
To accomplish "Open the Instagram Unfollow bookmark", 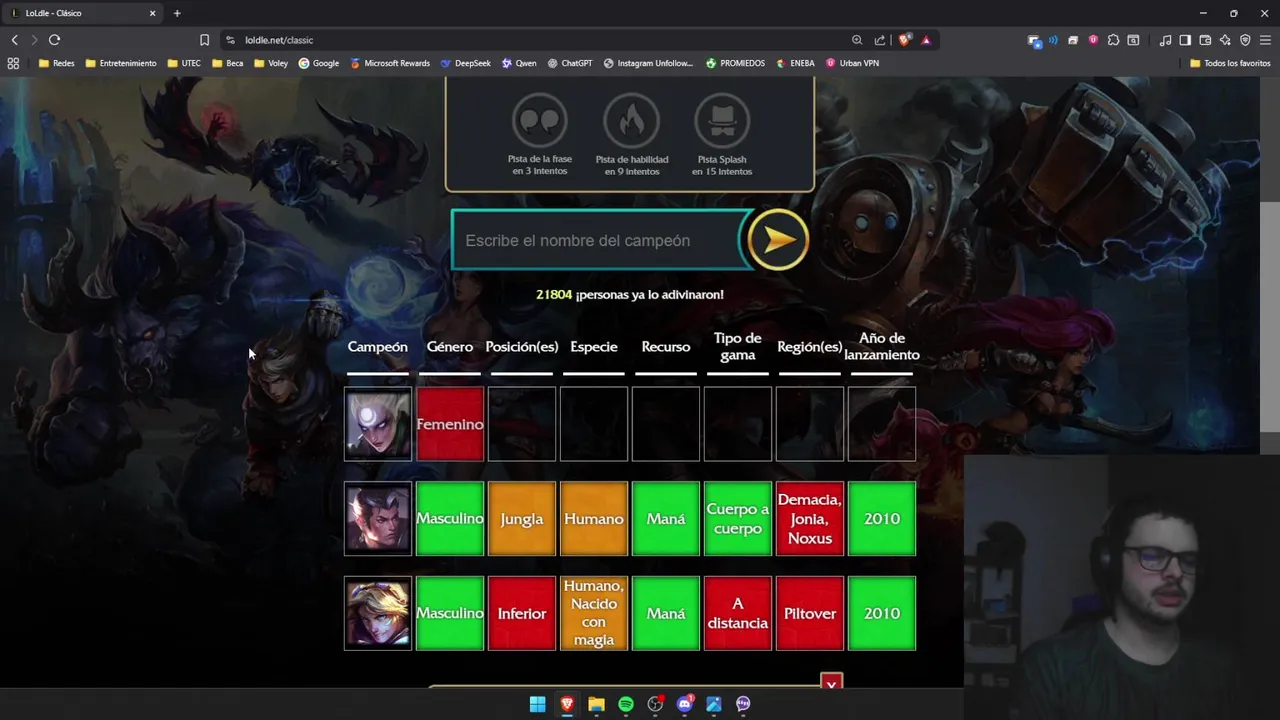I will (648, 63).
